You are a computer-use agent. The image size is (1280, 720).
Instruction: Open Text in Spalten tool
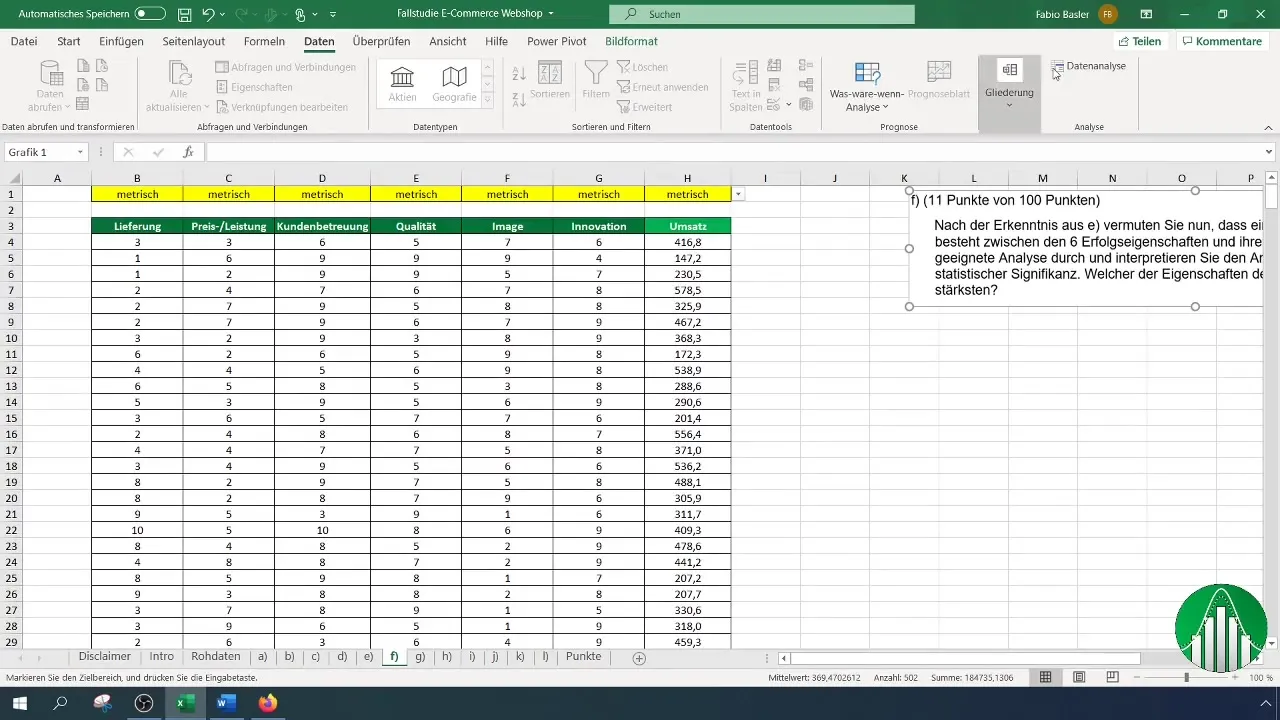point(746,86)
